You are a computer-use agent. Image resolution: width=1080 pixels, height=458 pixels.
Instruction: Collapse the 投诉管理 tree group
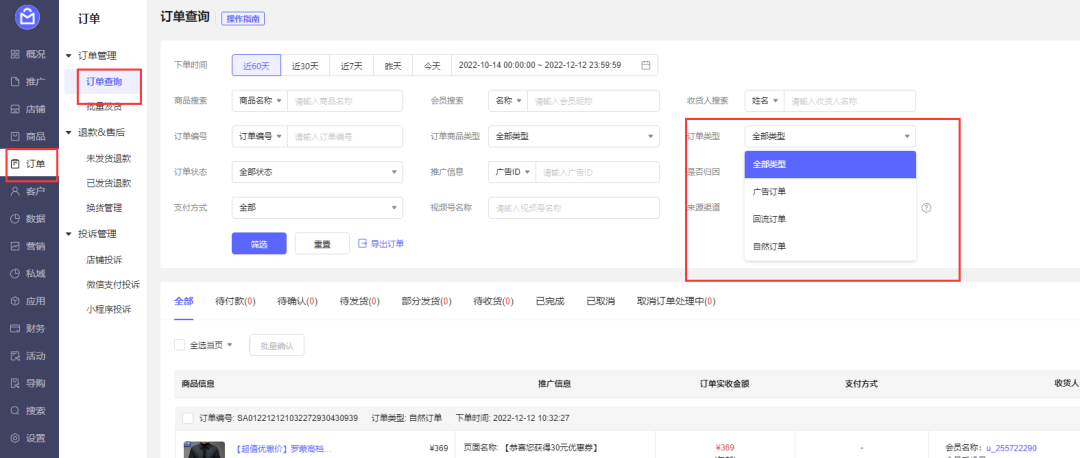click(68, 233)
